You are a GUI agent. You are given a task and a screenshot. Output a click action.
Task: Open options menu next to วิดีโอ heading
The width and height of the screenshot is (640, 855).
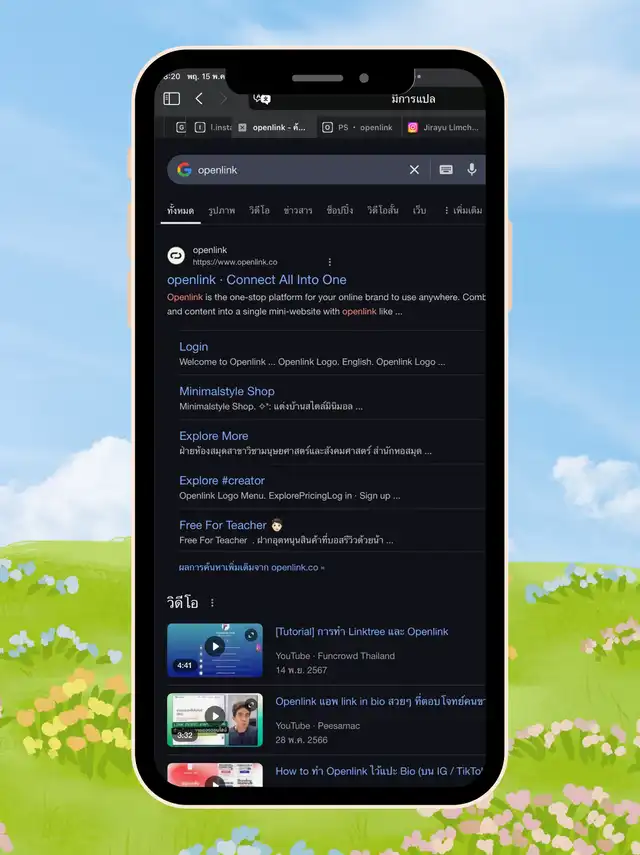212,603
